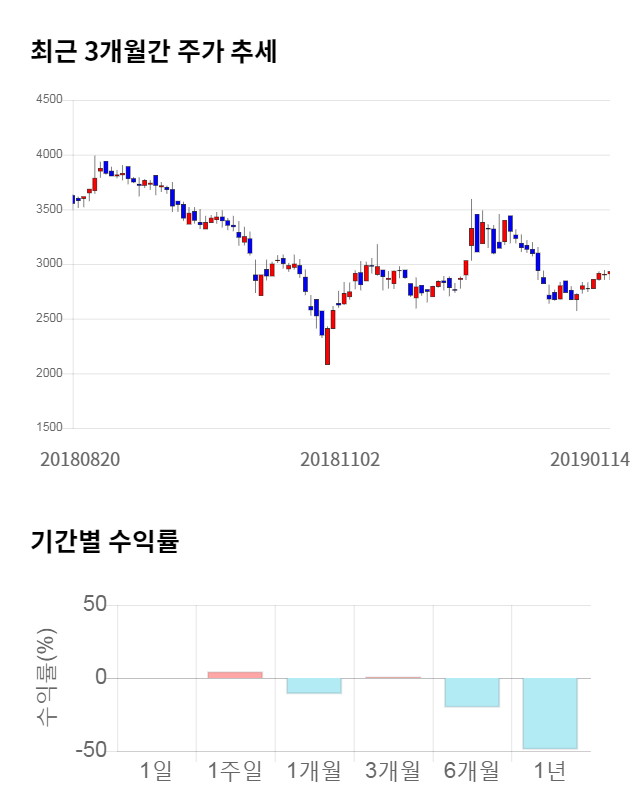Click the 4500 price axis label
Screen dimensions: 640x810
(48, 100)
